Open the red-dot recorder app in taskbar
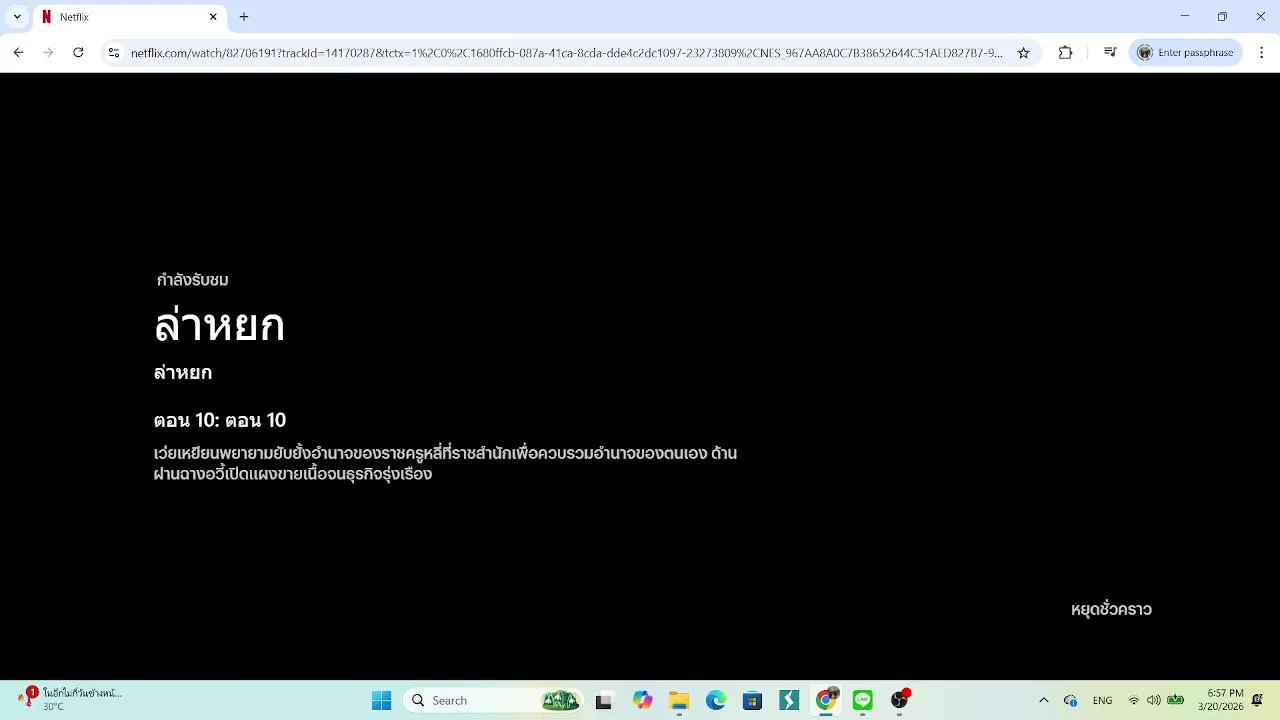 click(900, 701)
